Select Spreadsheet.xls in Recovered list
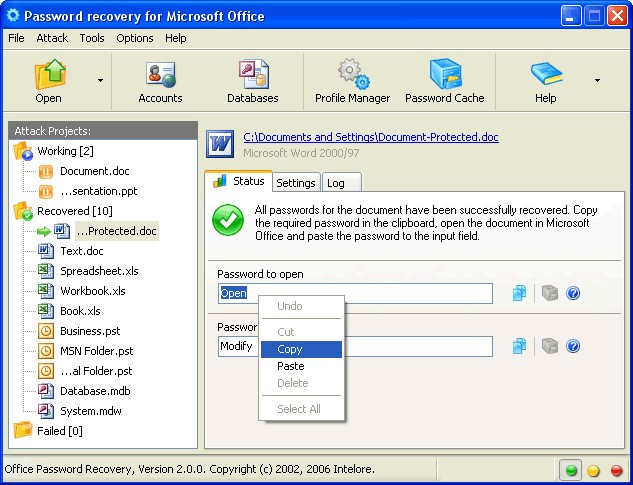The height and width of the screenshot is (485, 633). coord(99,271)
